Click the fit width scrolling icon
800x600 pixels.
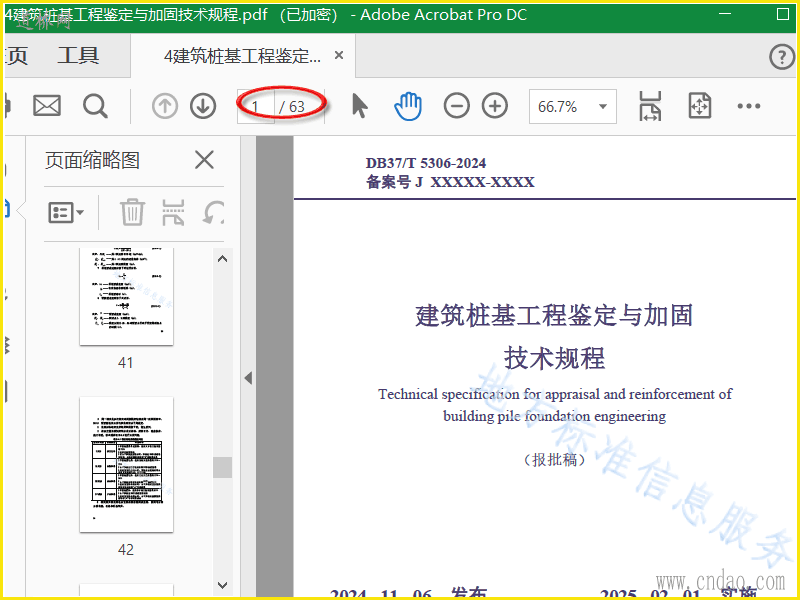(650, 106)
